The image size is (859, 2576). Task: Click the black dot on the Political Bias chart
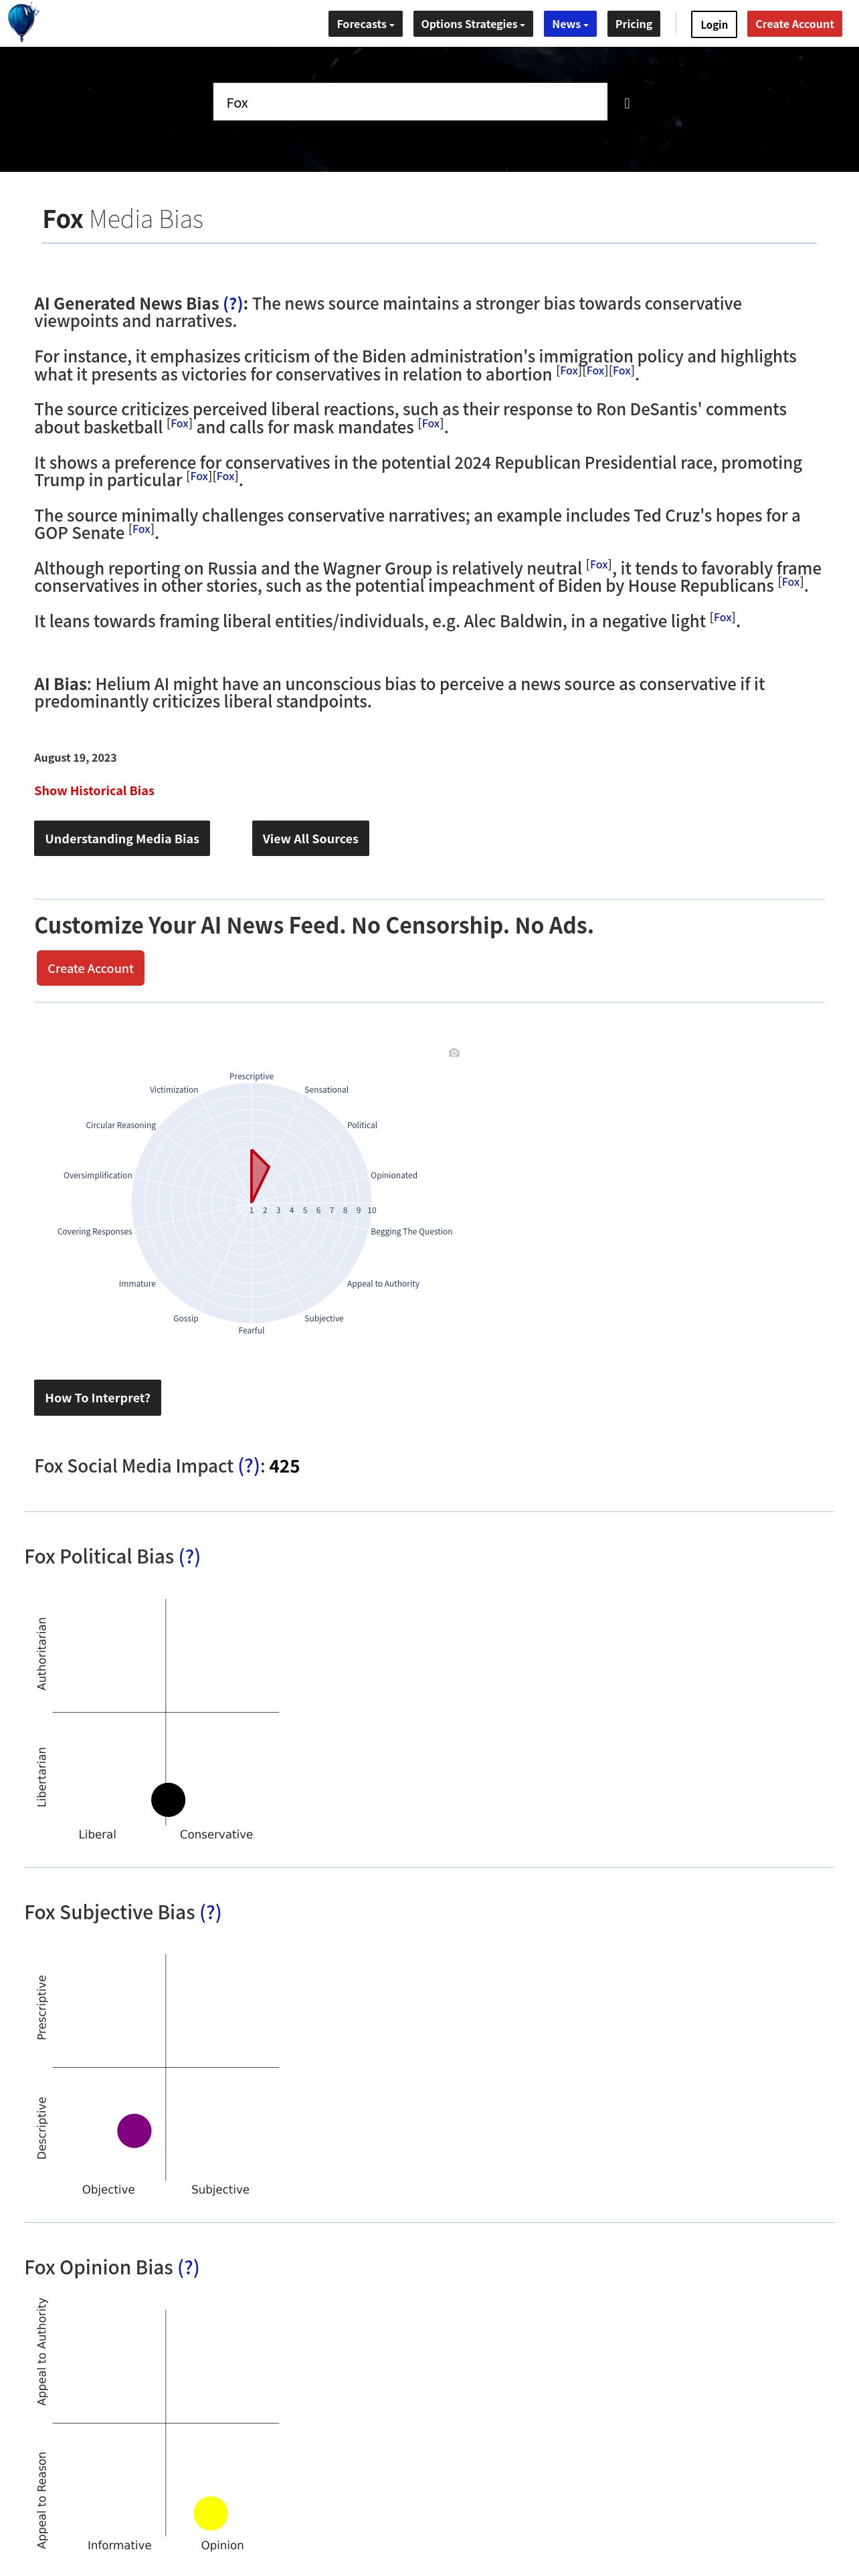pos(168,1799)
